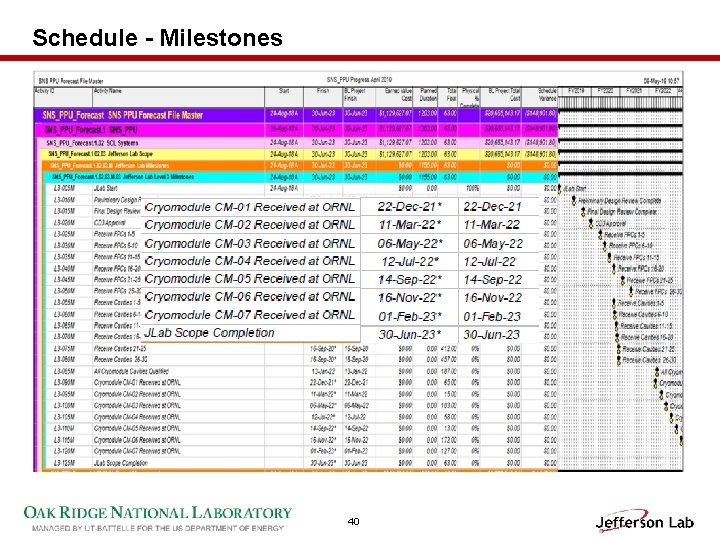Click the Schedule Variance column header

click(x=539, y=96)
